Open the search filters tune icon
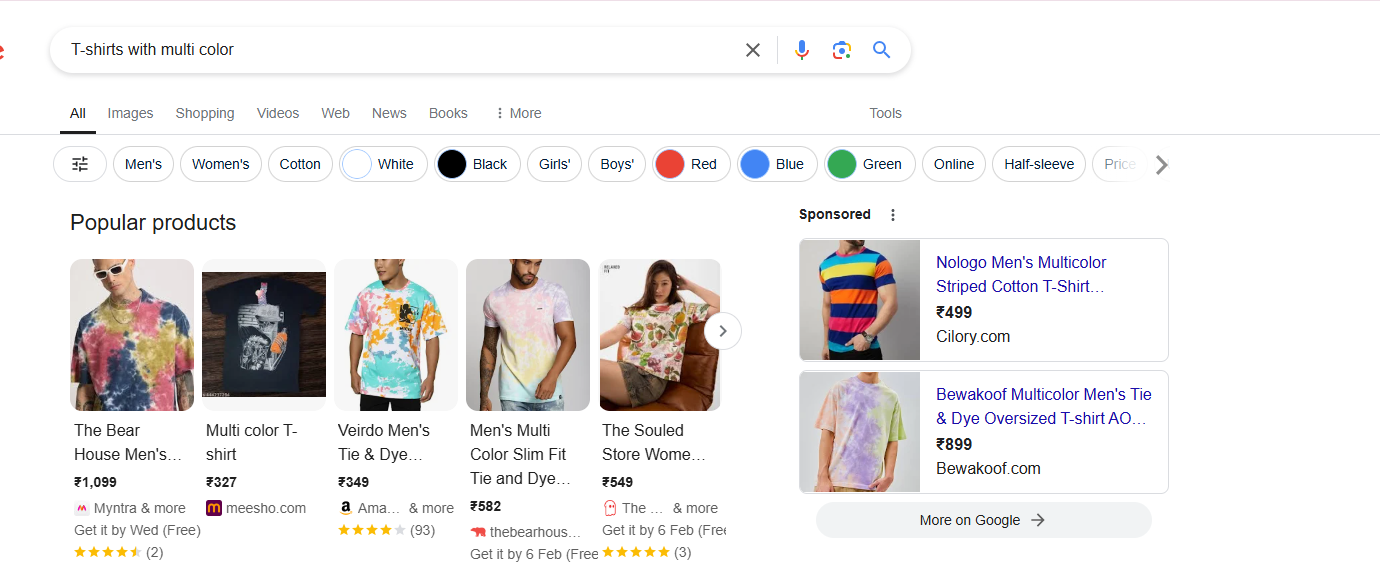 click(79, 163)
